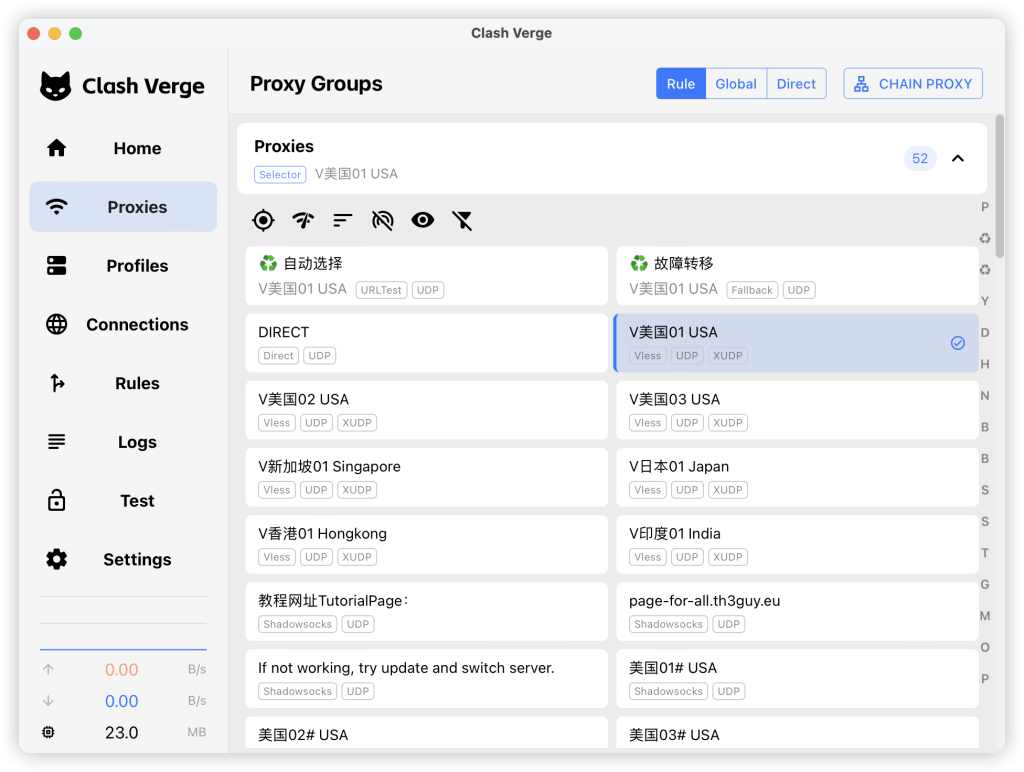The width and height of the screenshot is (1024, 772).
Task: Click the crossed-out signal delay icon
Action: click(382, 220)
